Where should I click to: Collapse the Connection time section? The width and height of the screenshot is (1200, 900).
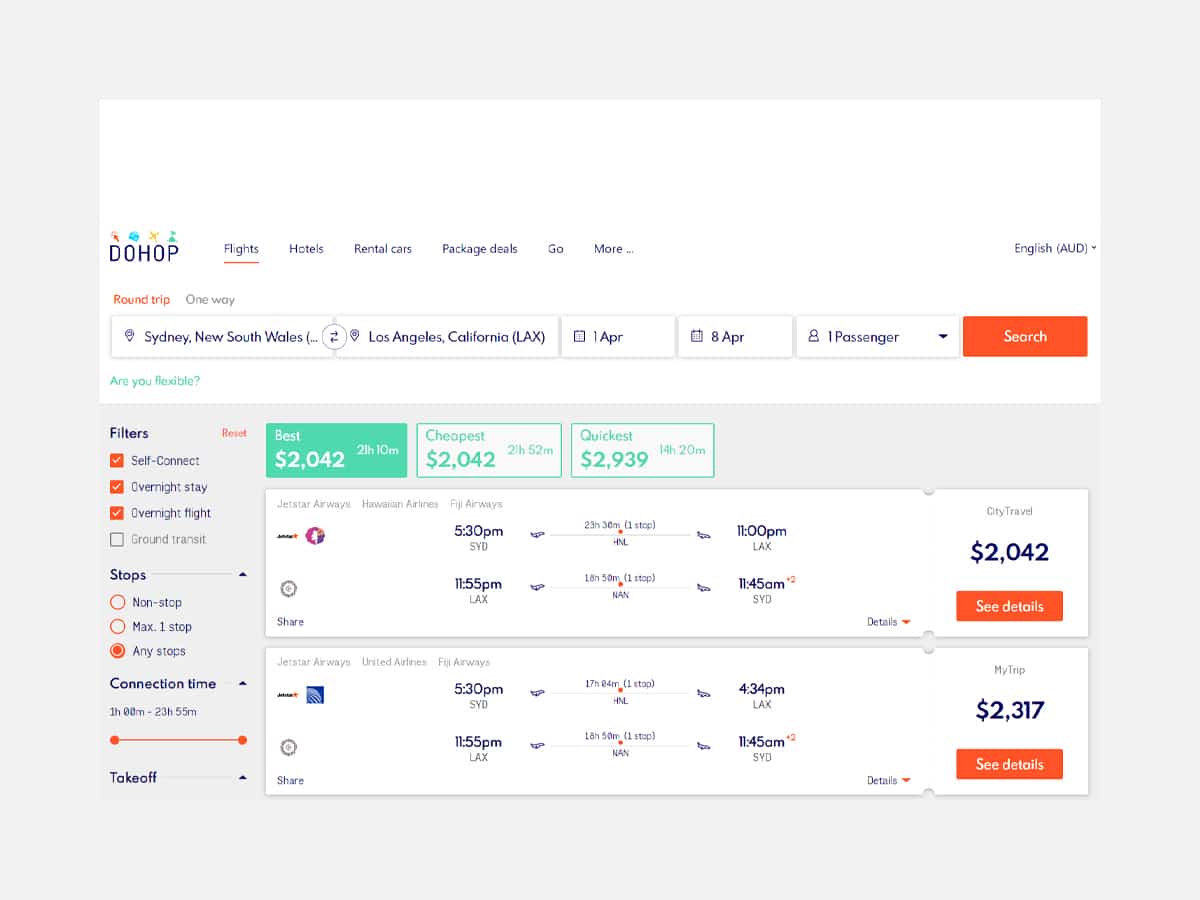point(242,684)
